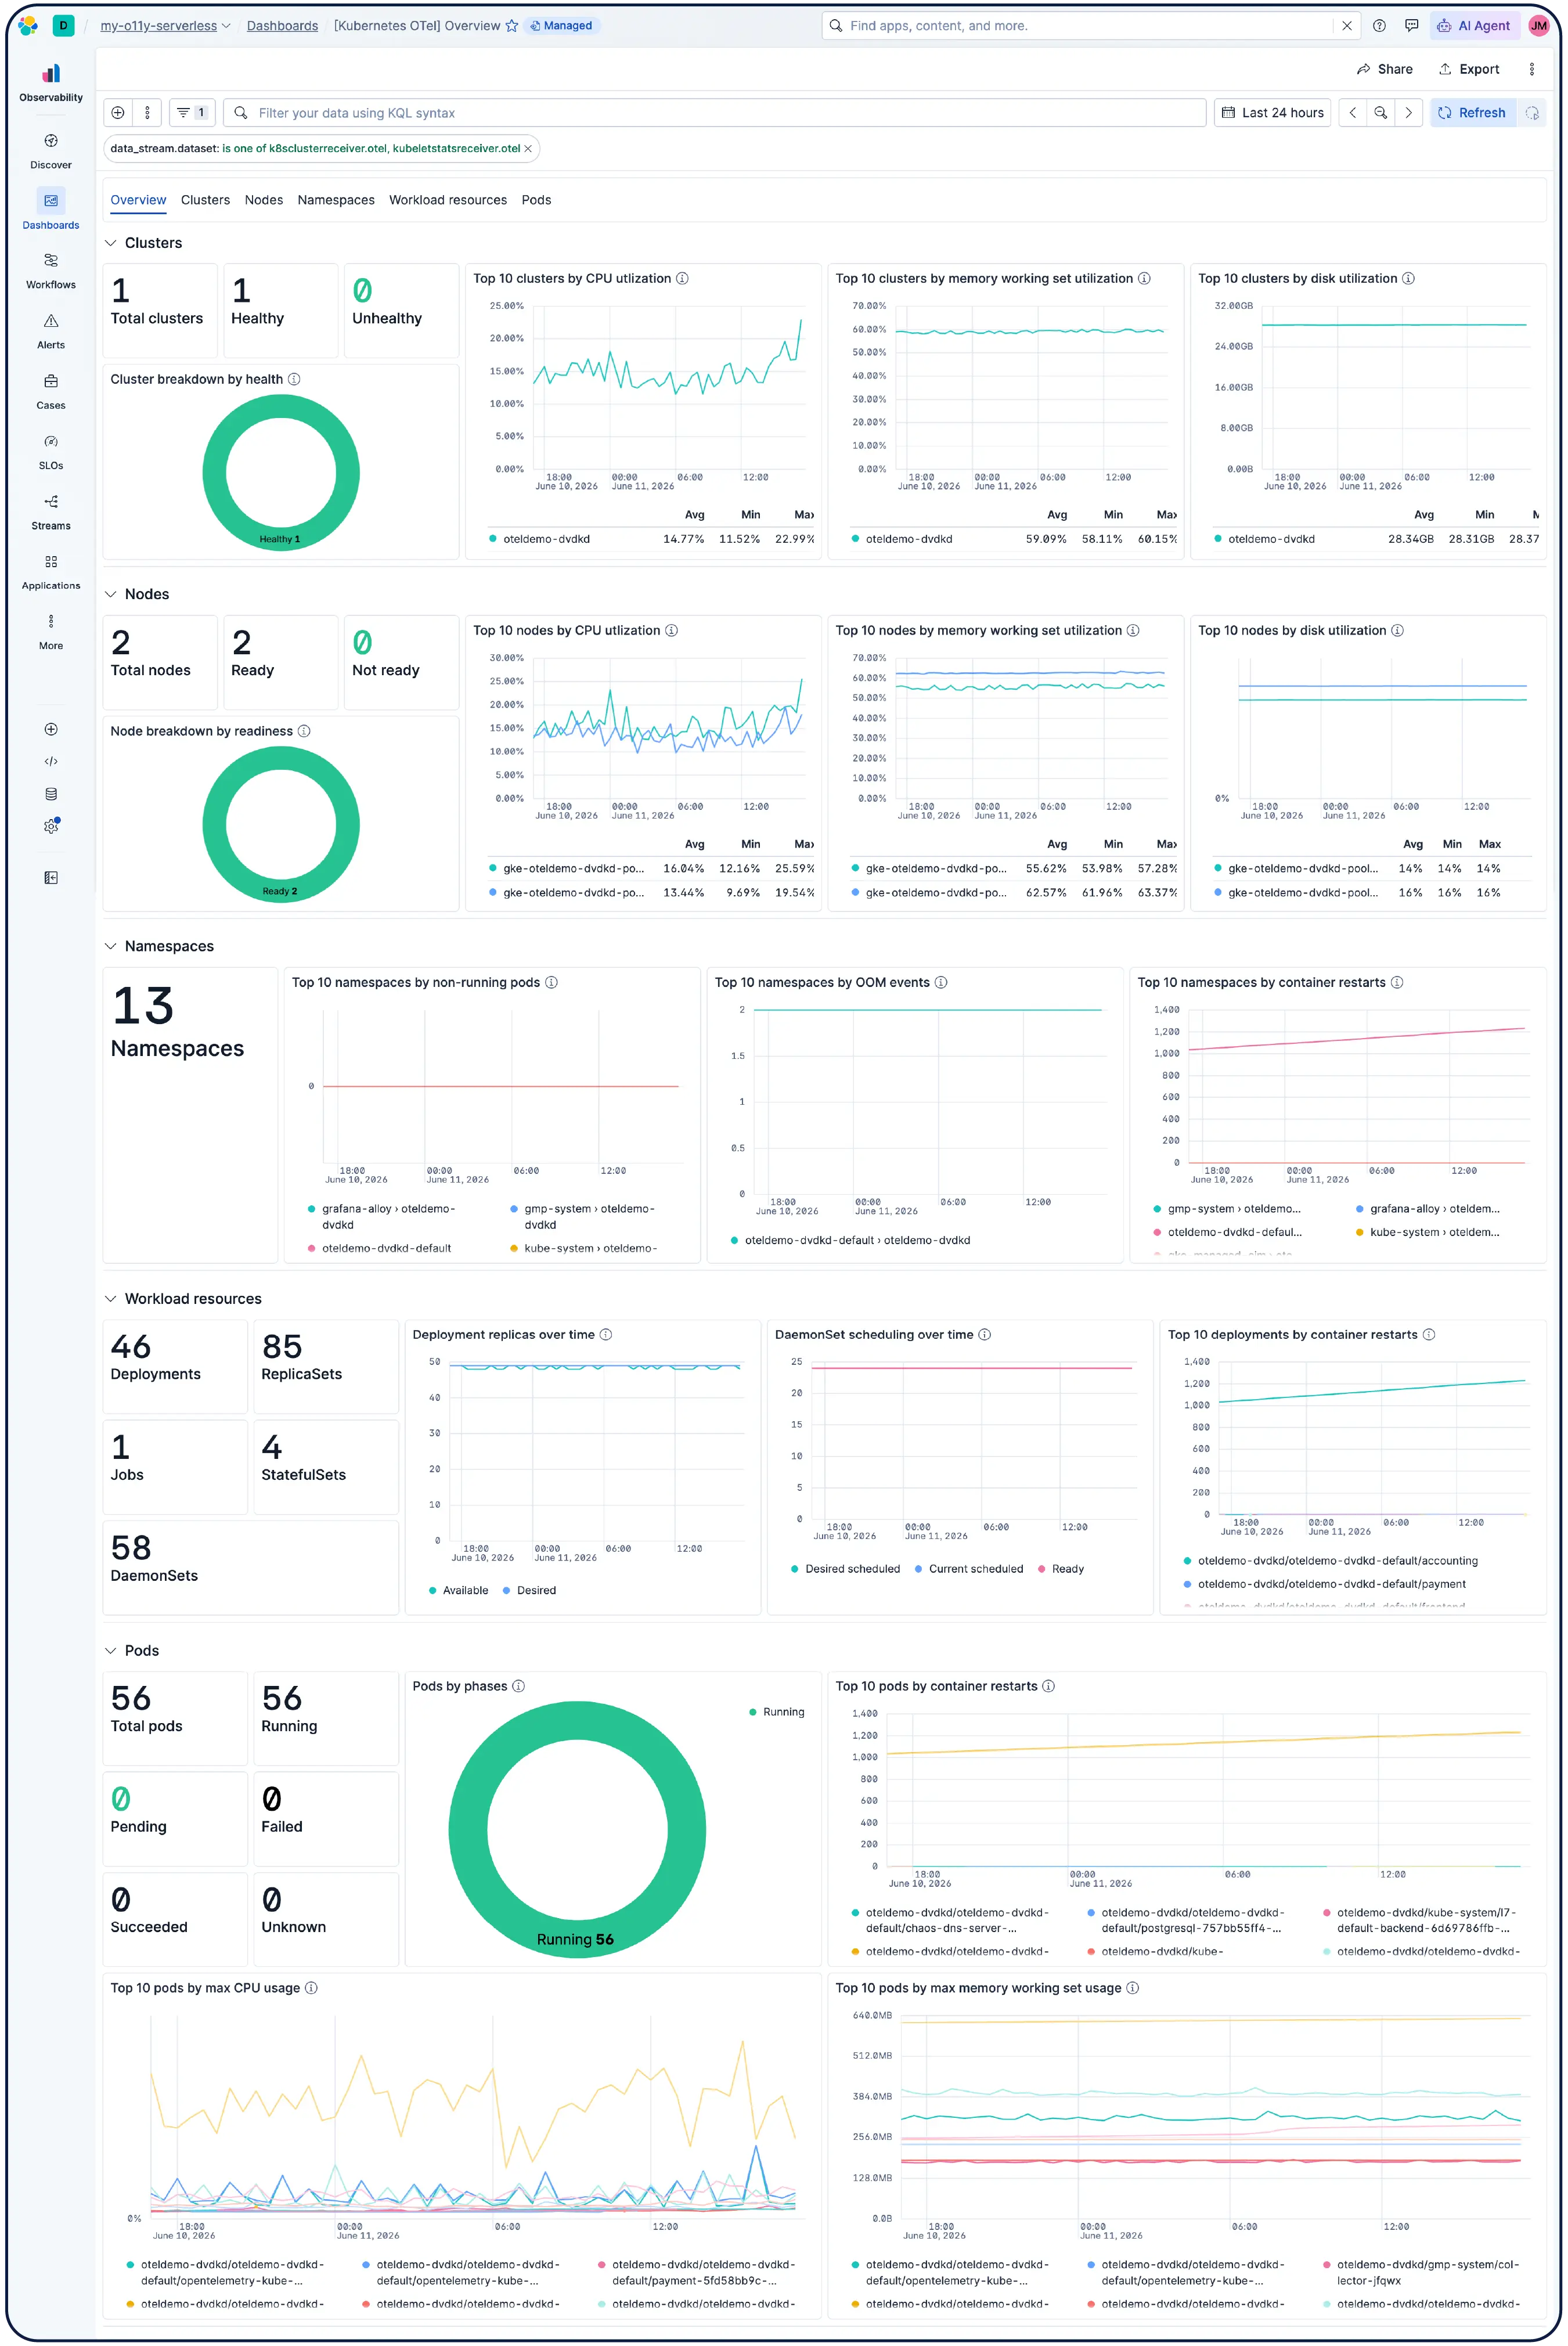Open Alerts in the sidebar

pyautogui.click(x=51, y=331)
